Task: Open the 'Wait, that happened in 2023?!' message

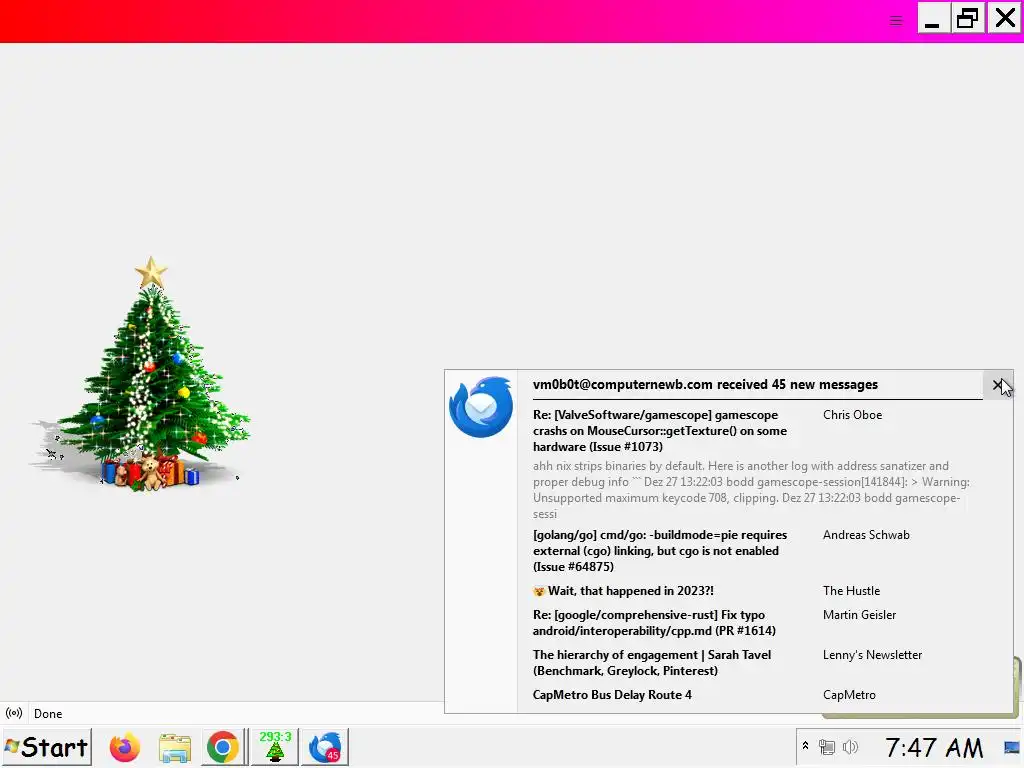Action: tap(624, 591)
